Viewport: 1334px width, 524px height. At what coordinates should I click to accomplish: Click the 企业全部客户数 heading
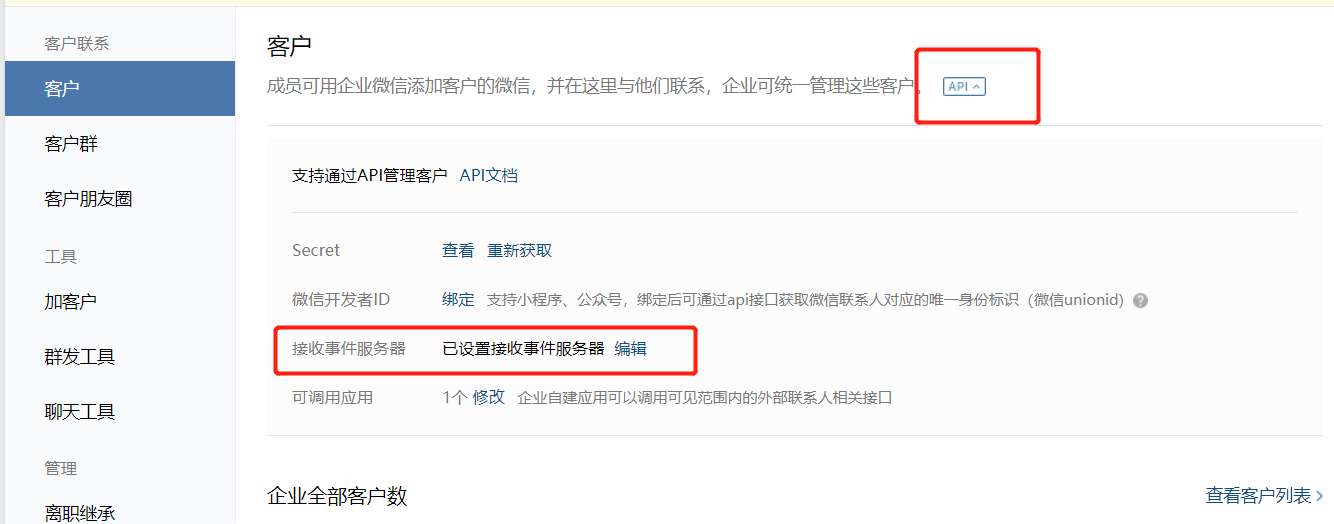coord(337,496)
